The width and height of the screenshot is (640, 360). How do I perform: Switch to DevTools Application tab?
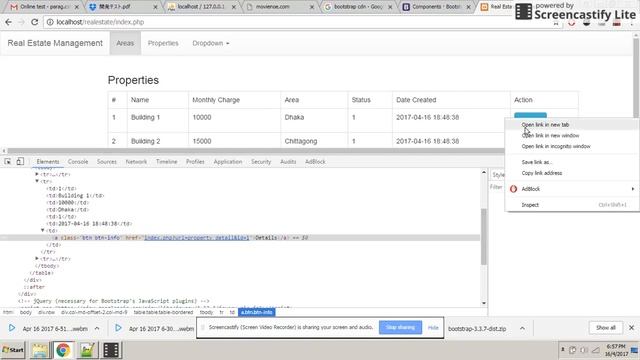pos(228,162)
